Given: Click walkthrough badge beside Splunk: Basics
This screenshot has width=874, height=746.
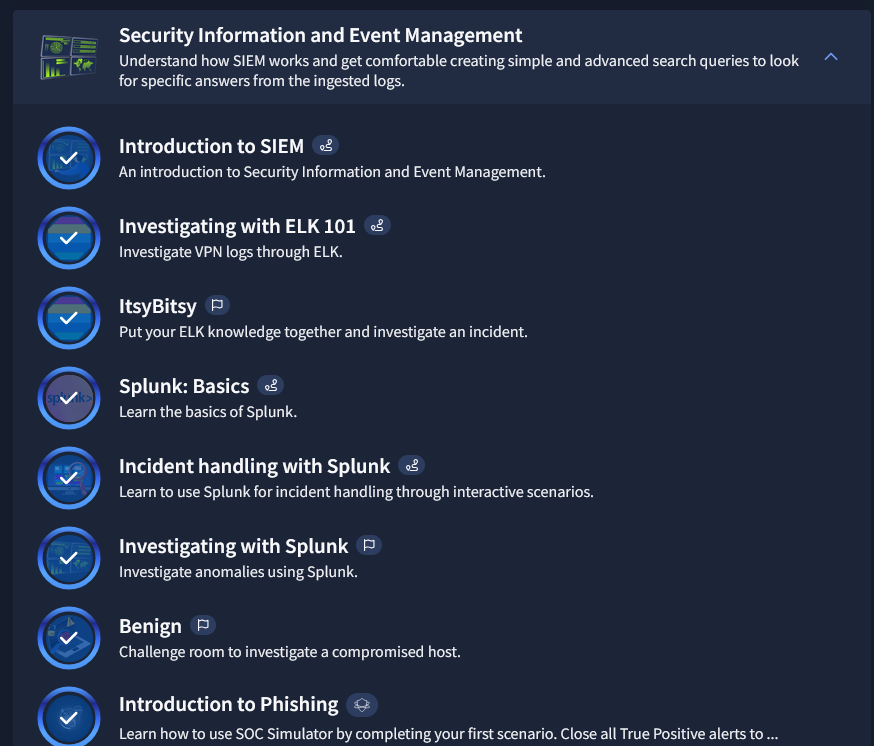Looking at the screenshot, I should pos(270,386).
